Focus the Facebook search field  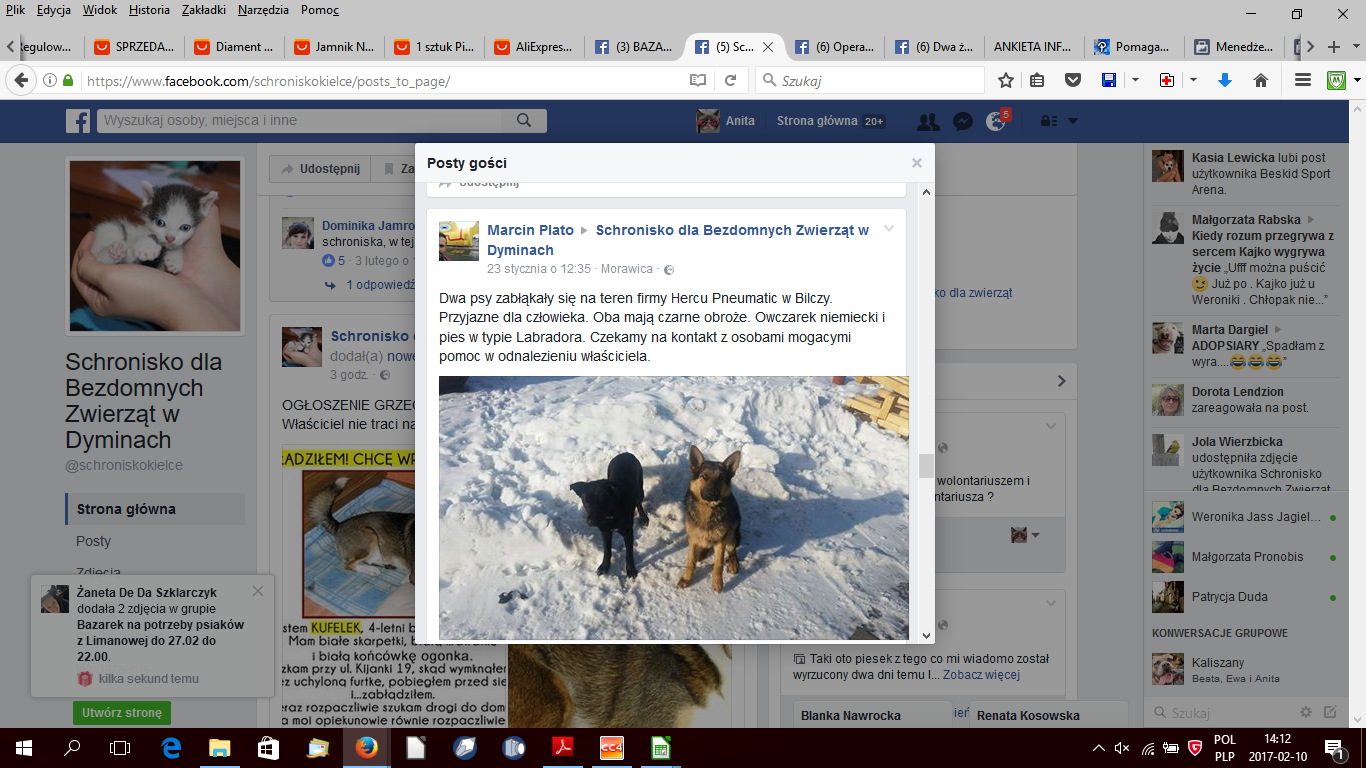click(x=300, y=121)
